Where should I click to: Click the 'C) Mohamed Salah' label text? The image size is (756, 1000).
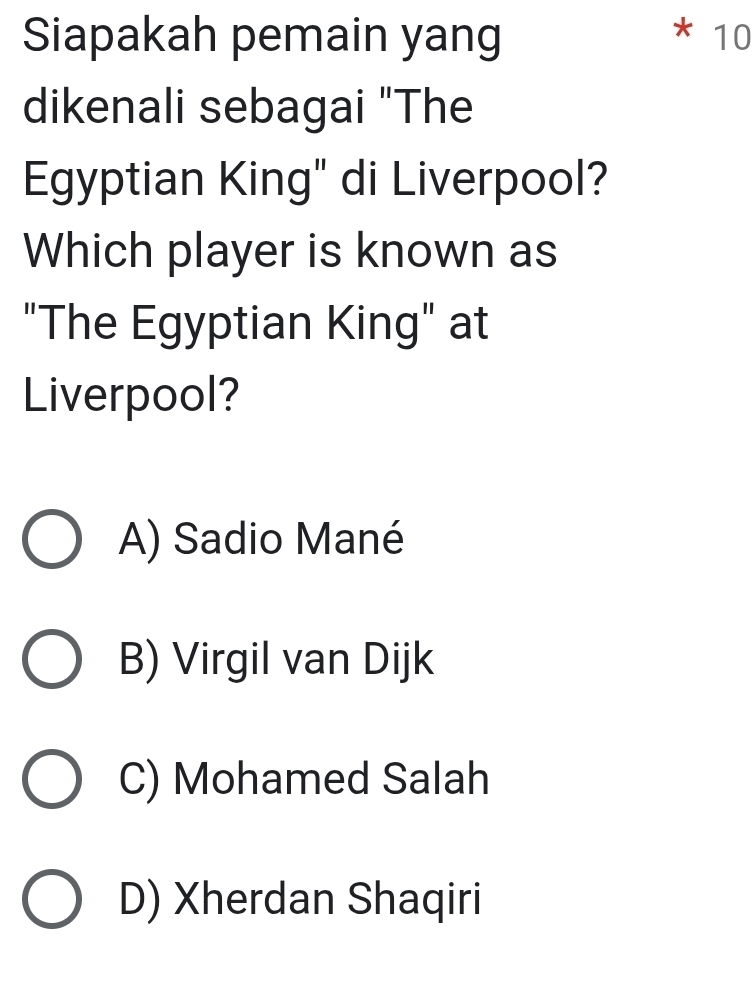(x=304, y=779)
